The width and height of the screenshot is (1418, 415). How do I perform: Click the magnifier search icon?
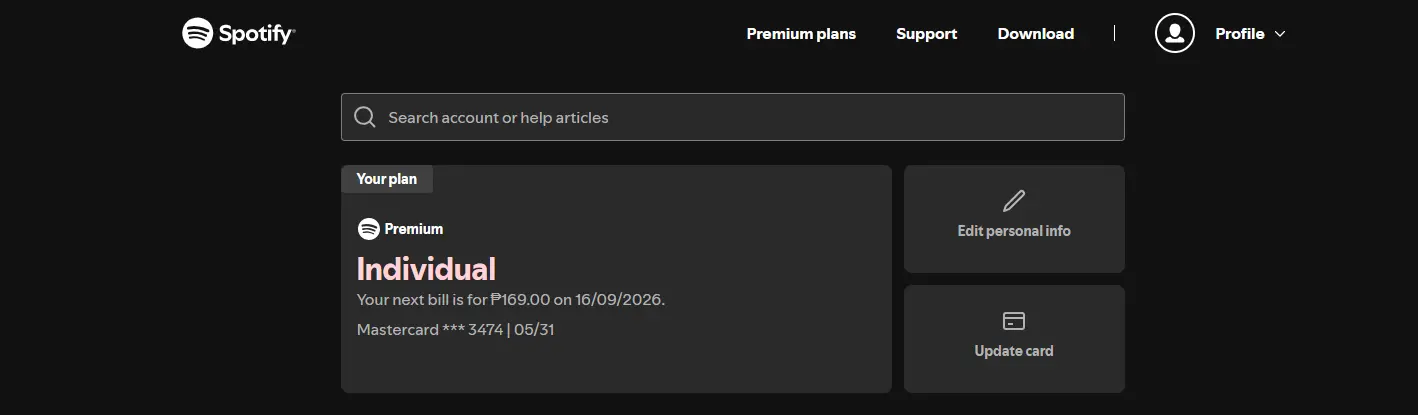pyautogui.click(x=365, y=117)
